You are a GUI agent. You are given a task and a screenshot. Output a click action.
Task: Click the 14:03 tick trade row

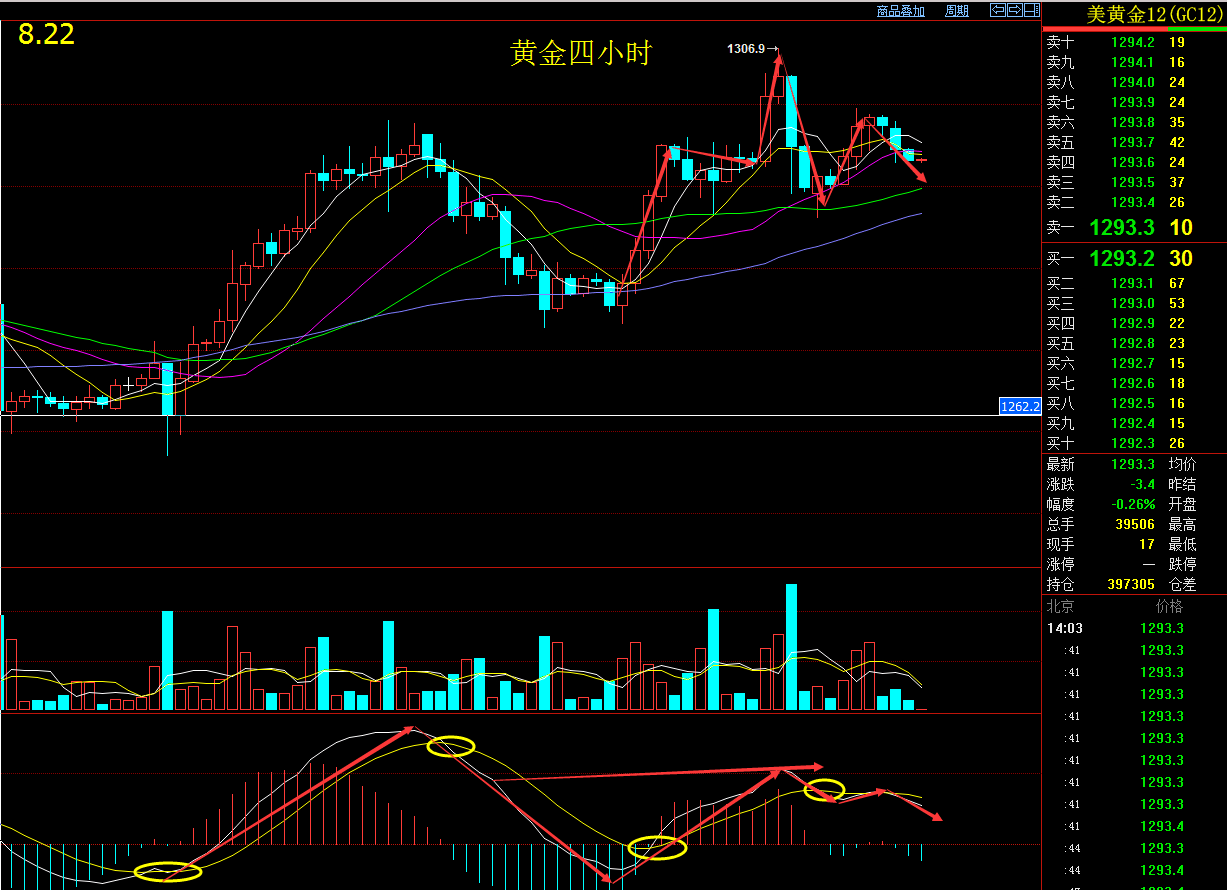1134,628
